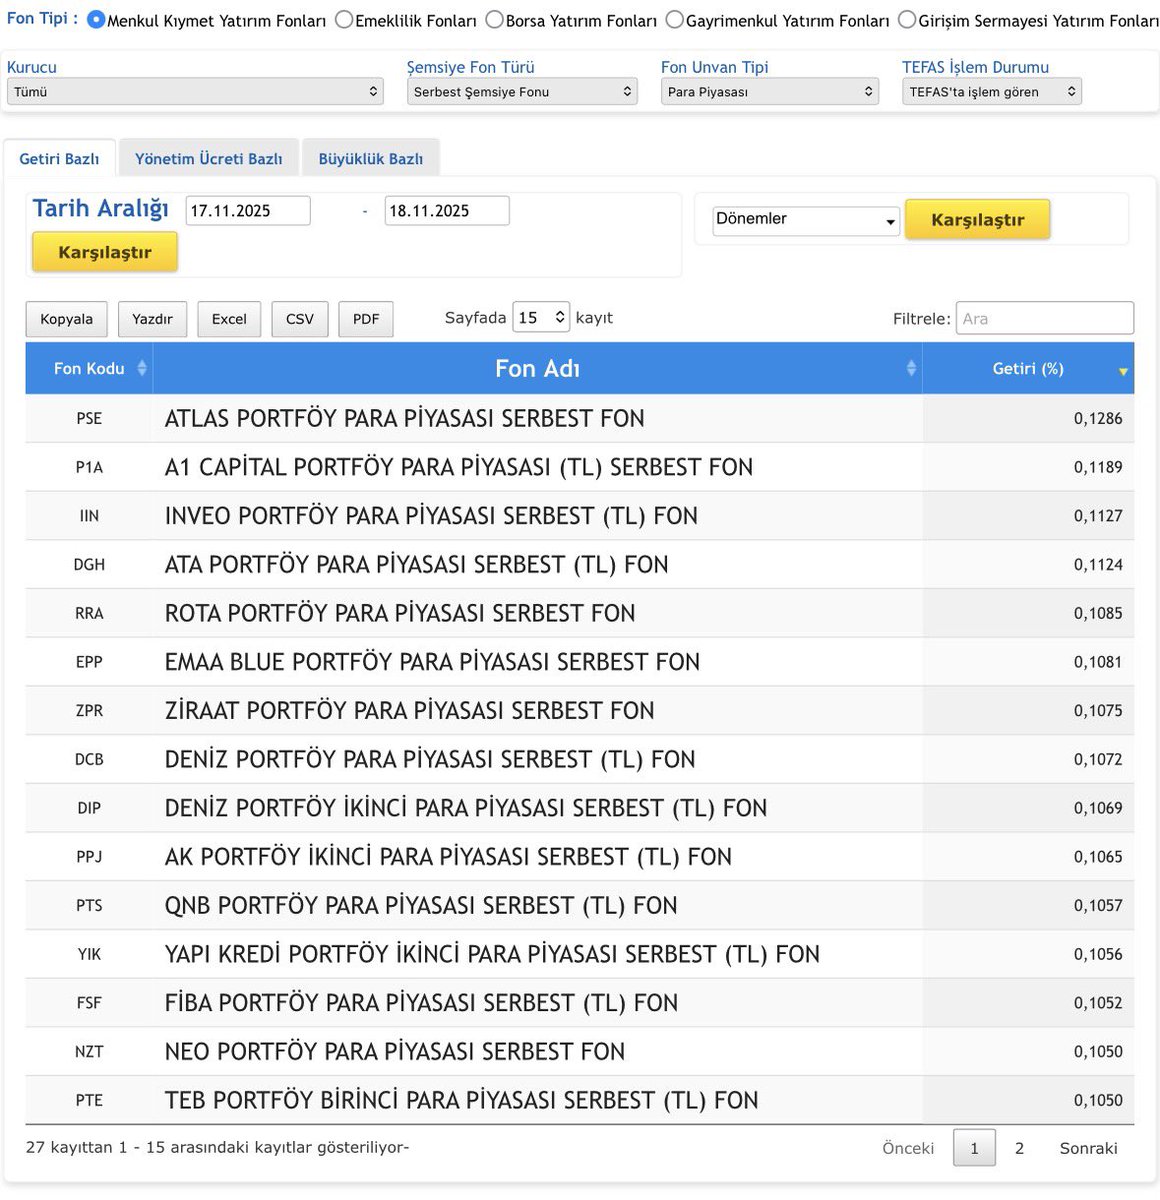The image size is (1160, 1200).
Task: Change the TEFAS İşlem Durumu filter
Action: [991, 91]
